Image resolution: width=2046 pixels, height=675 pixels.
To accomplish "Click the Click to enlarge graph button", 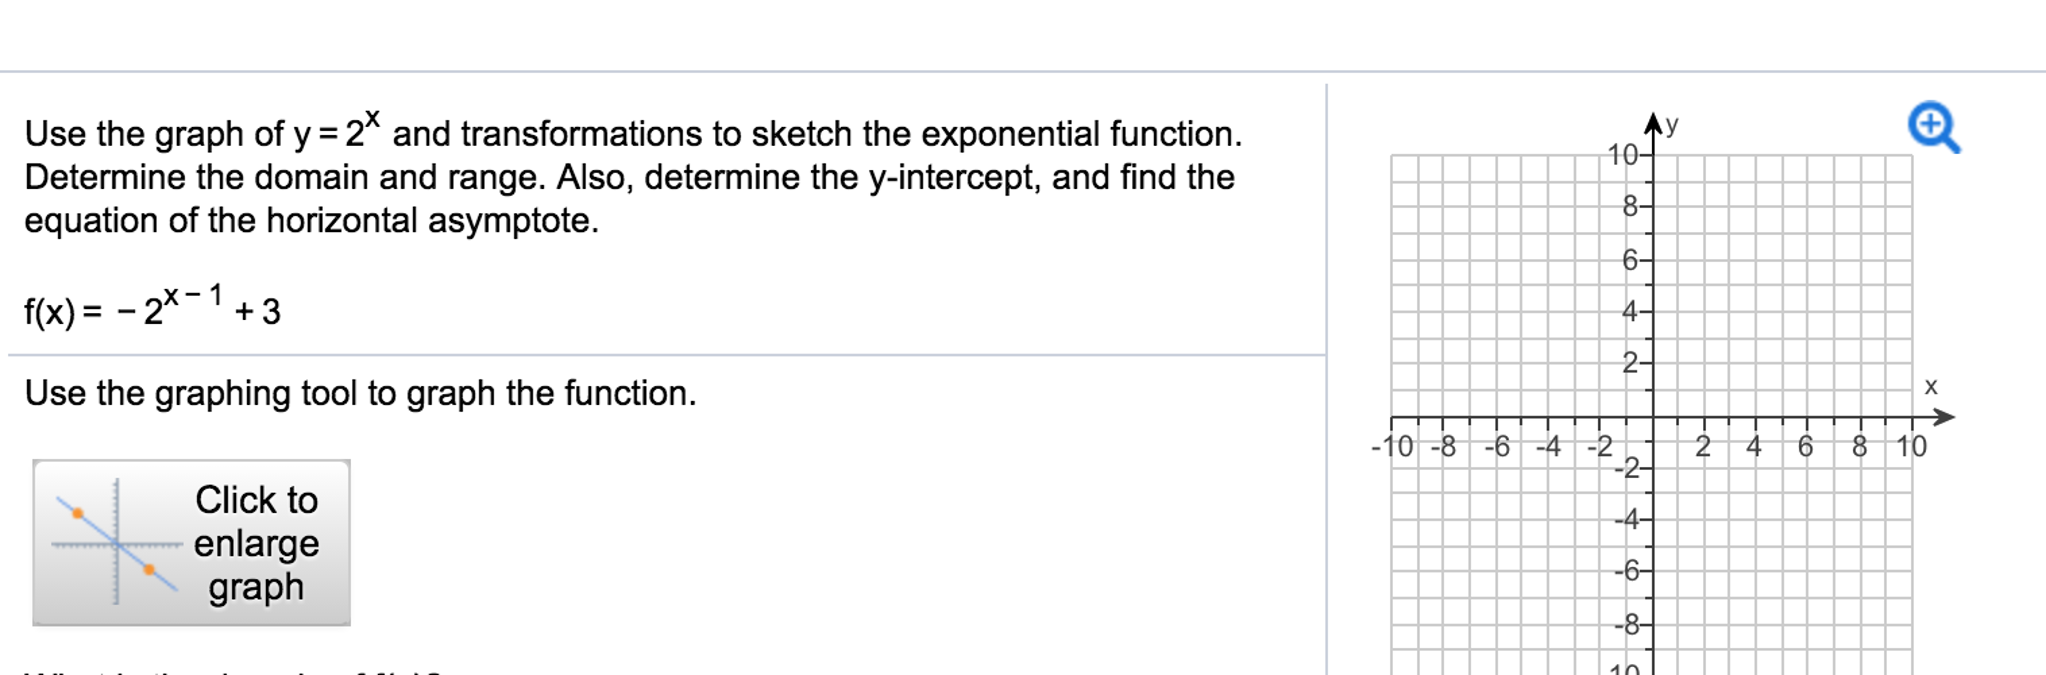I will [x=192, y=543].
